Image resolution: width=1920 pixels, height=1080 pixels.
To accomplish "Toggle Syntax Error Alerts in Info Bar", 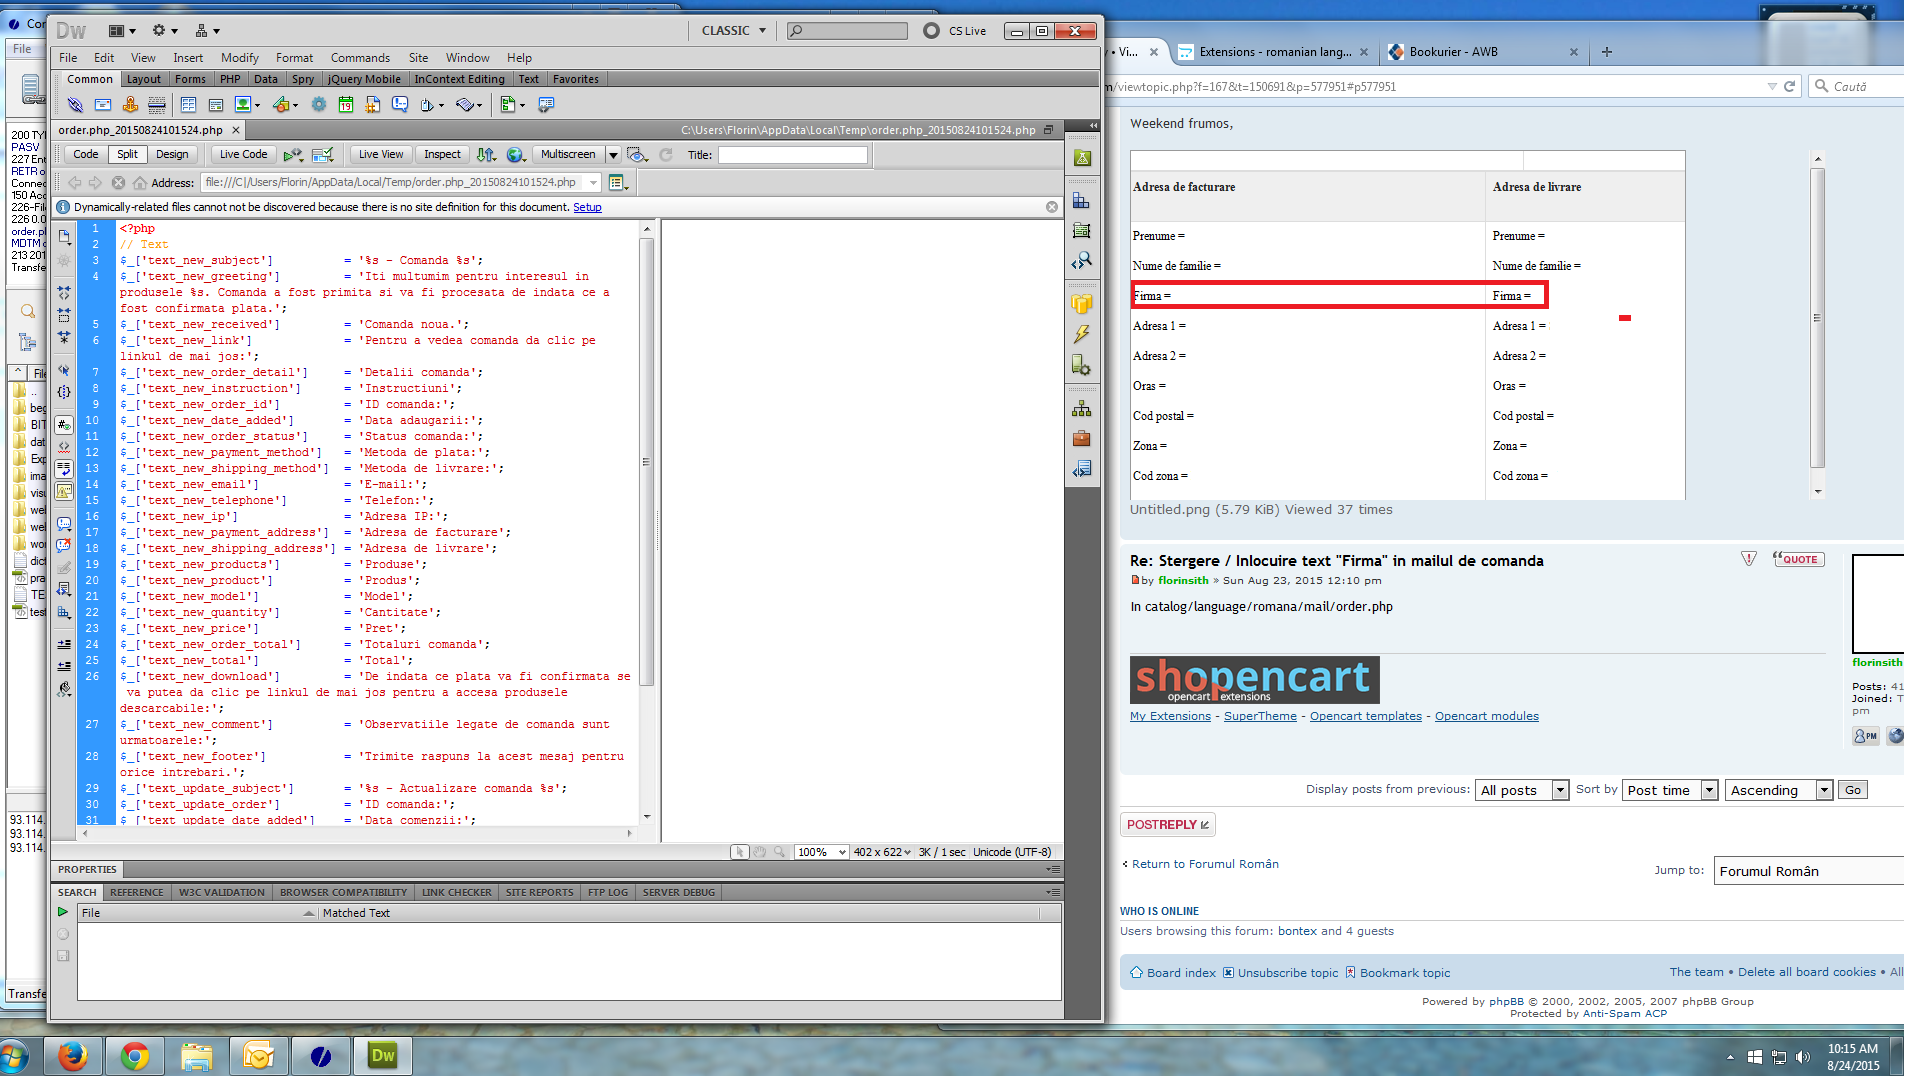I will pyautogui.click(x=64, y=491).
